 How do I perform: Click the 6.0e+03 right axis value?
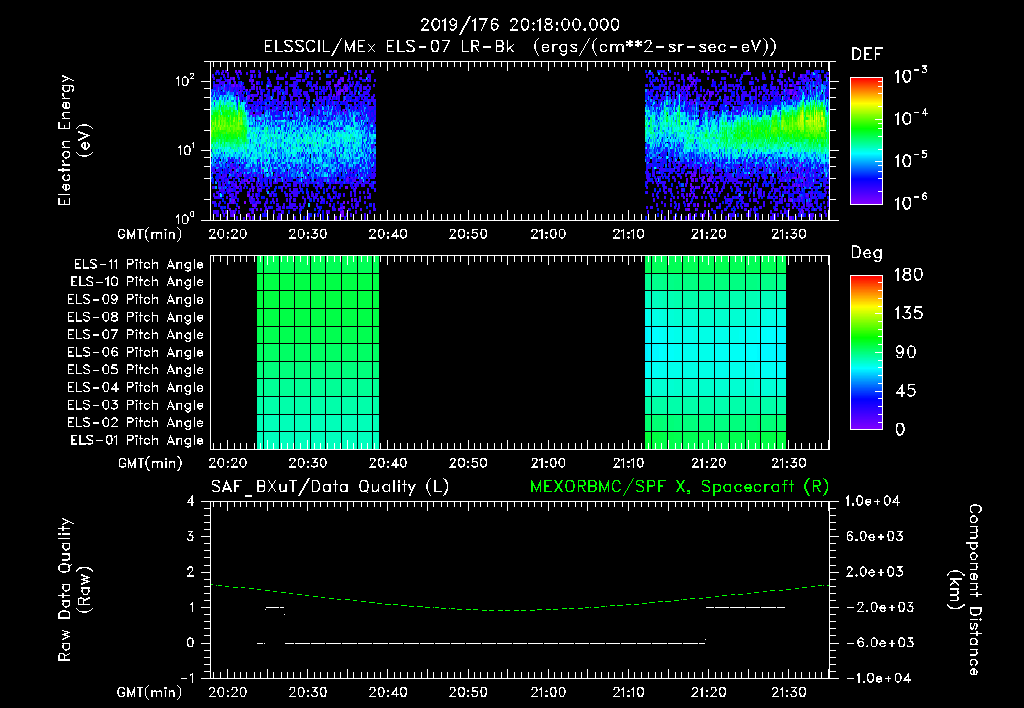(x=875, y=536)
